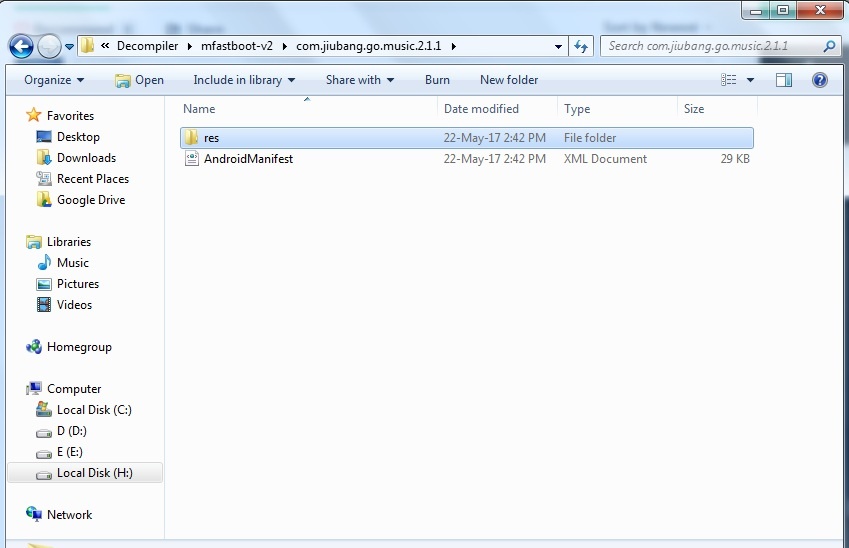Open view options dropdown arrow

pyautogui.click(x=750, y=80)
